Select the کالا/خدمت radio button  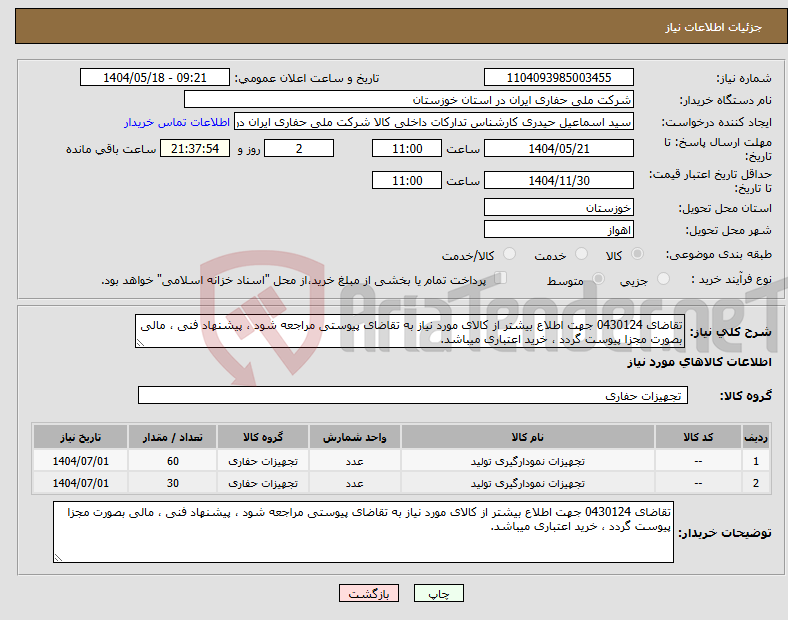tap(510, 254)
